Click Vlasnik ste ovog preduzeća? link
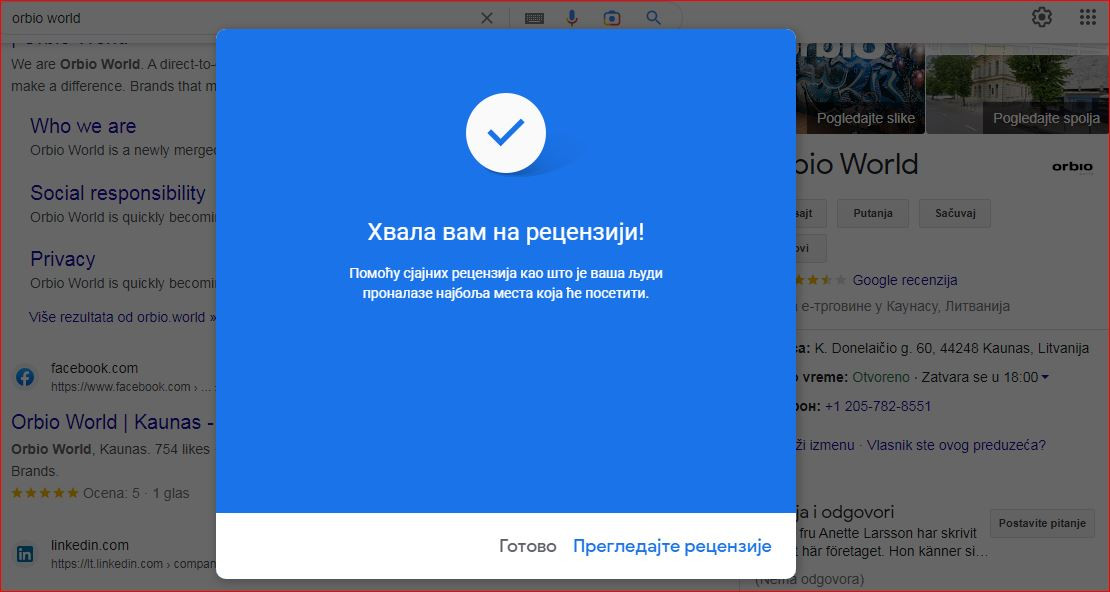Screen dimensions: 1110x592 pos(956,445)
